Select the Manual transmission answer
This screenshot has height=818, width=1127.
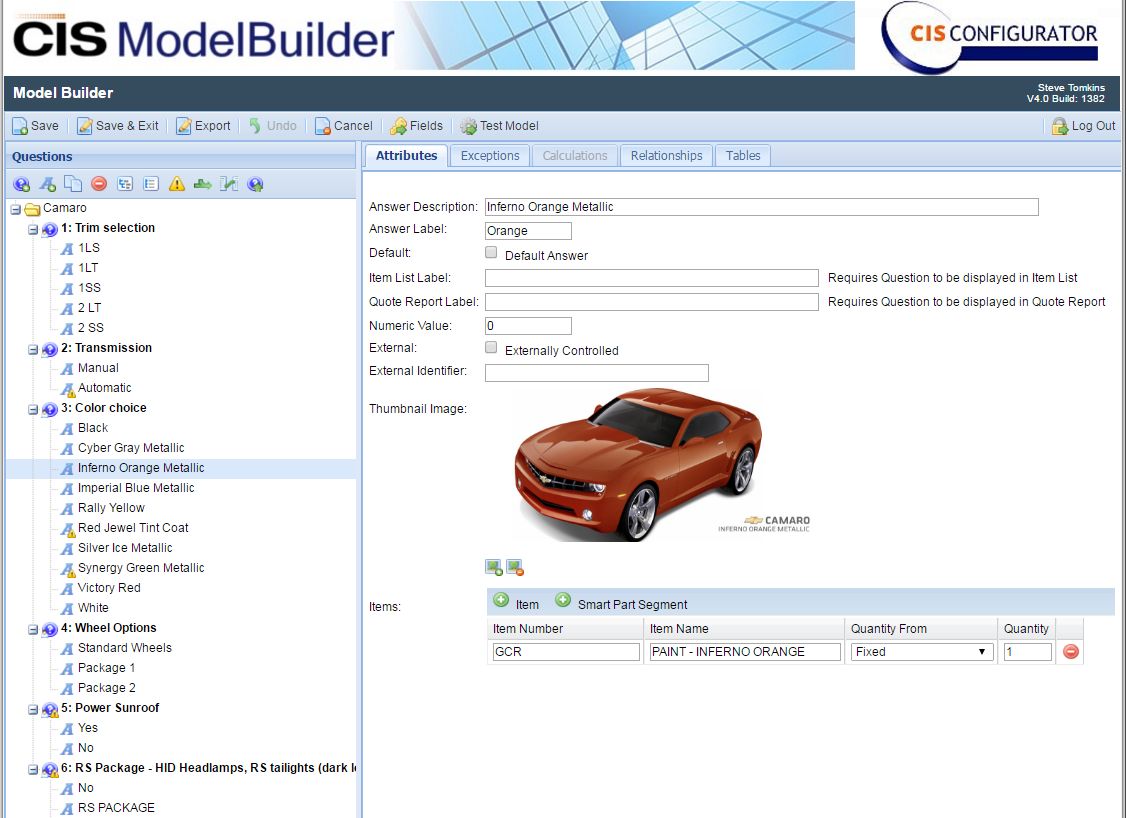[x=98, y=368]
